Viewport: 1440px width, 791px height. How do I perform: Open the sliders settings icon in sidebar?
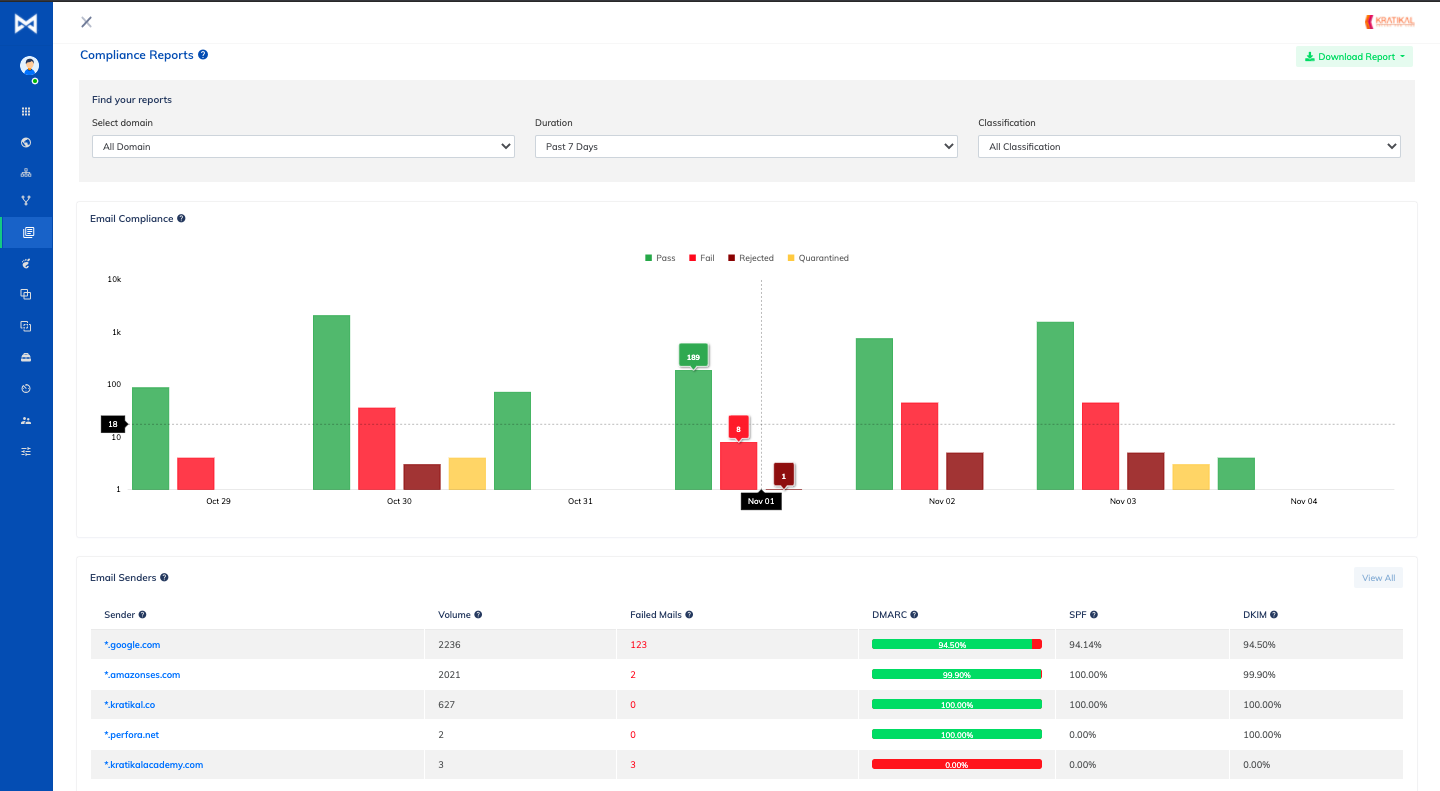click(26, 451)
